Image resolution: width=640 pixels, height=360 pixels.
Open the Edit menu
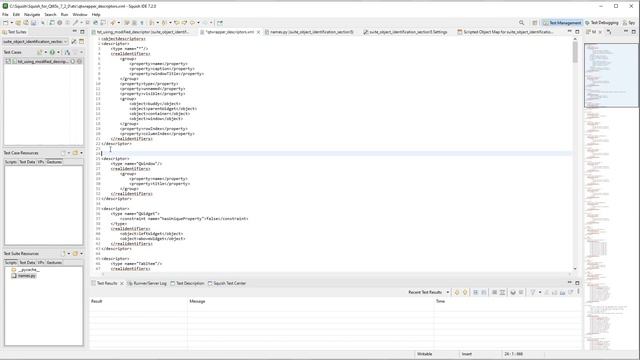(16, 14)
